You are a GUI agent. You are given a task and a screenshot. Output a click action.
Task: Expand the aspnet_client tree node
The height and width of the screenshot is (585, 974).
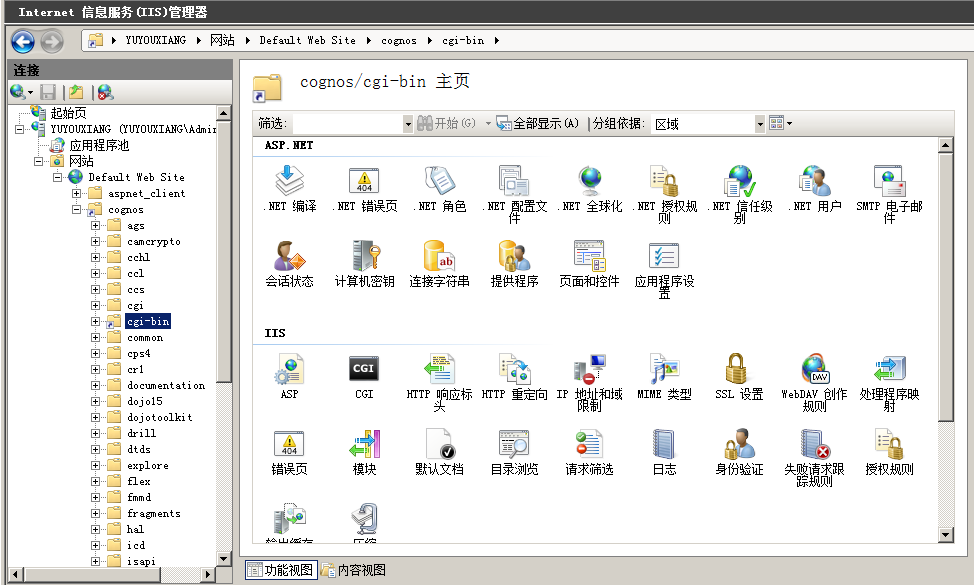(76, 193)
